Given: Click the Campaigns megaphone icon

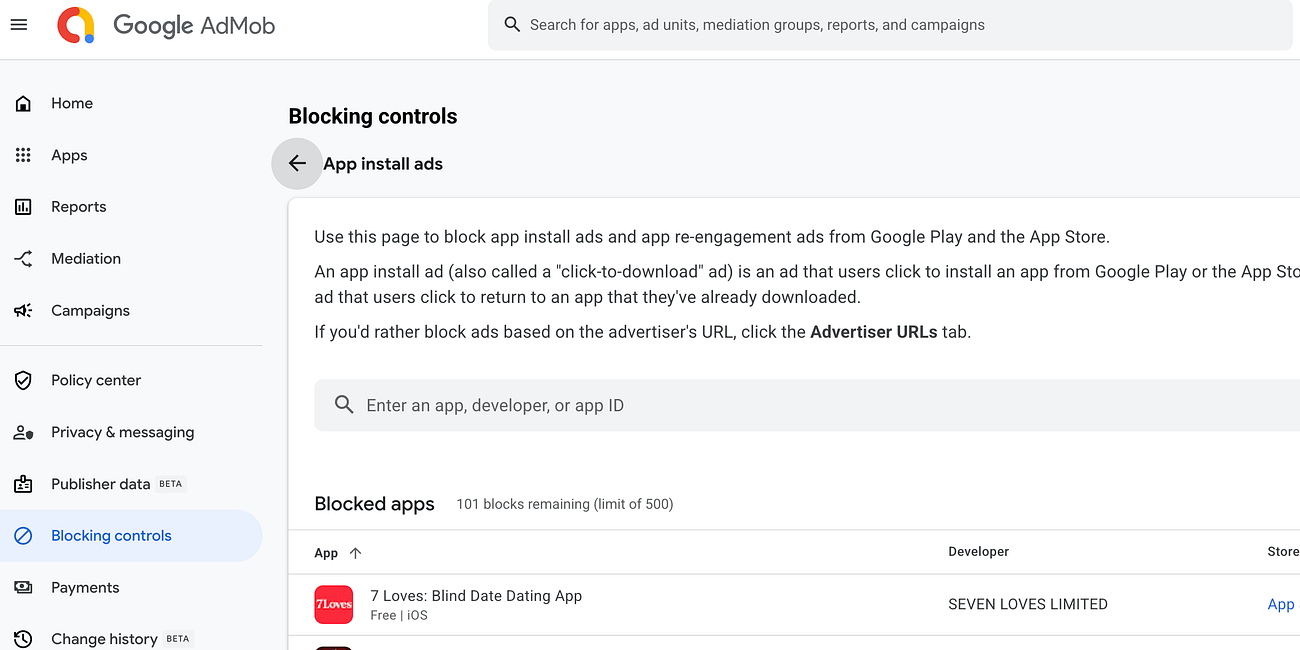Looking at the screenshot, I should click(23, 311).
